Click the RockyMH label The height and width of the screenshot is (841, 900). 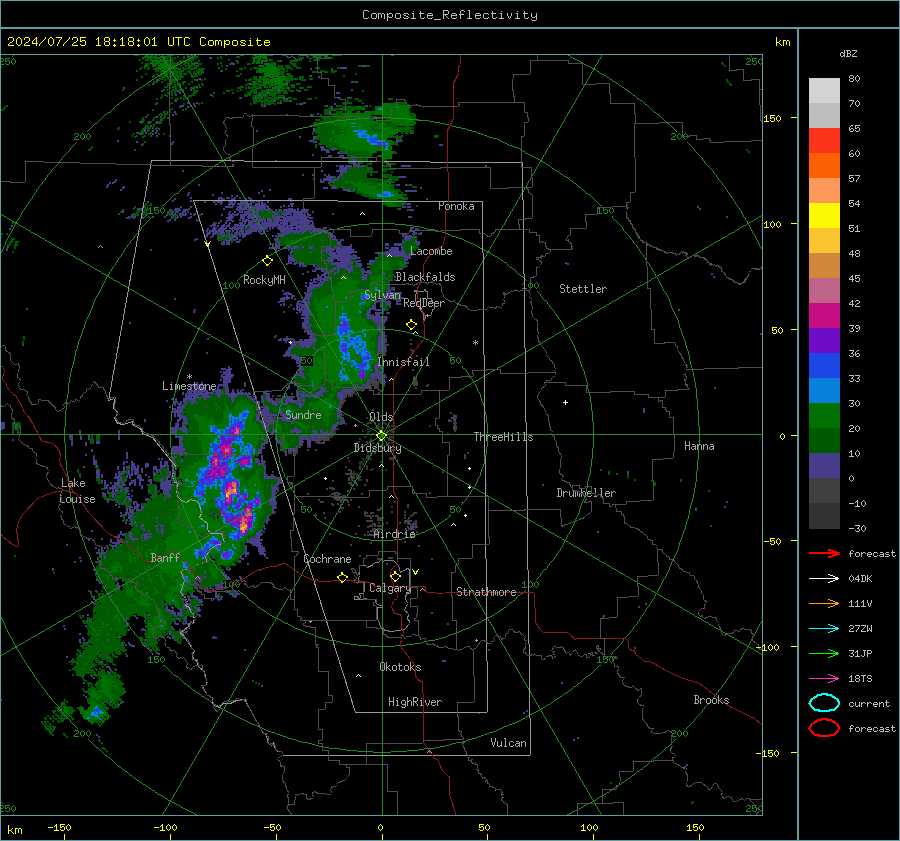coord(264,280)
